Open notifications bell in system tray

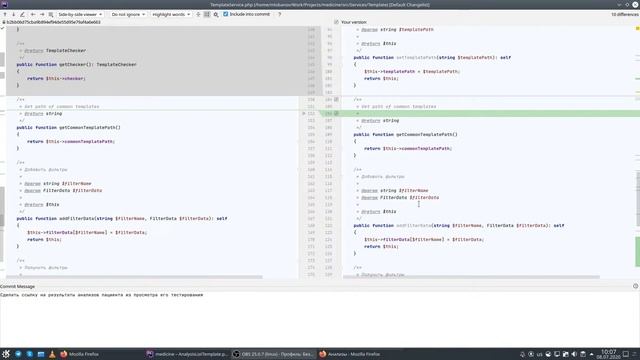[x=522, y=354]
